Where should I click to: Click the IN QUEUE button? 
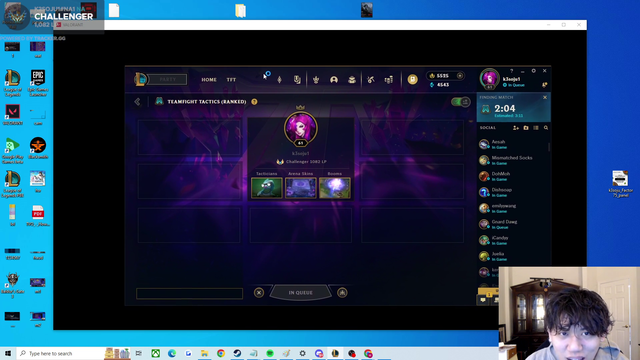pyautogui.click(x=300, y=293)
